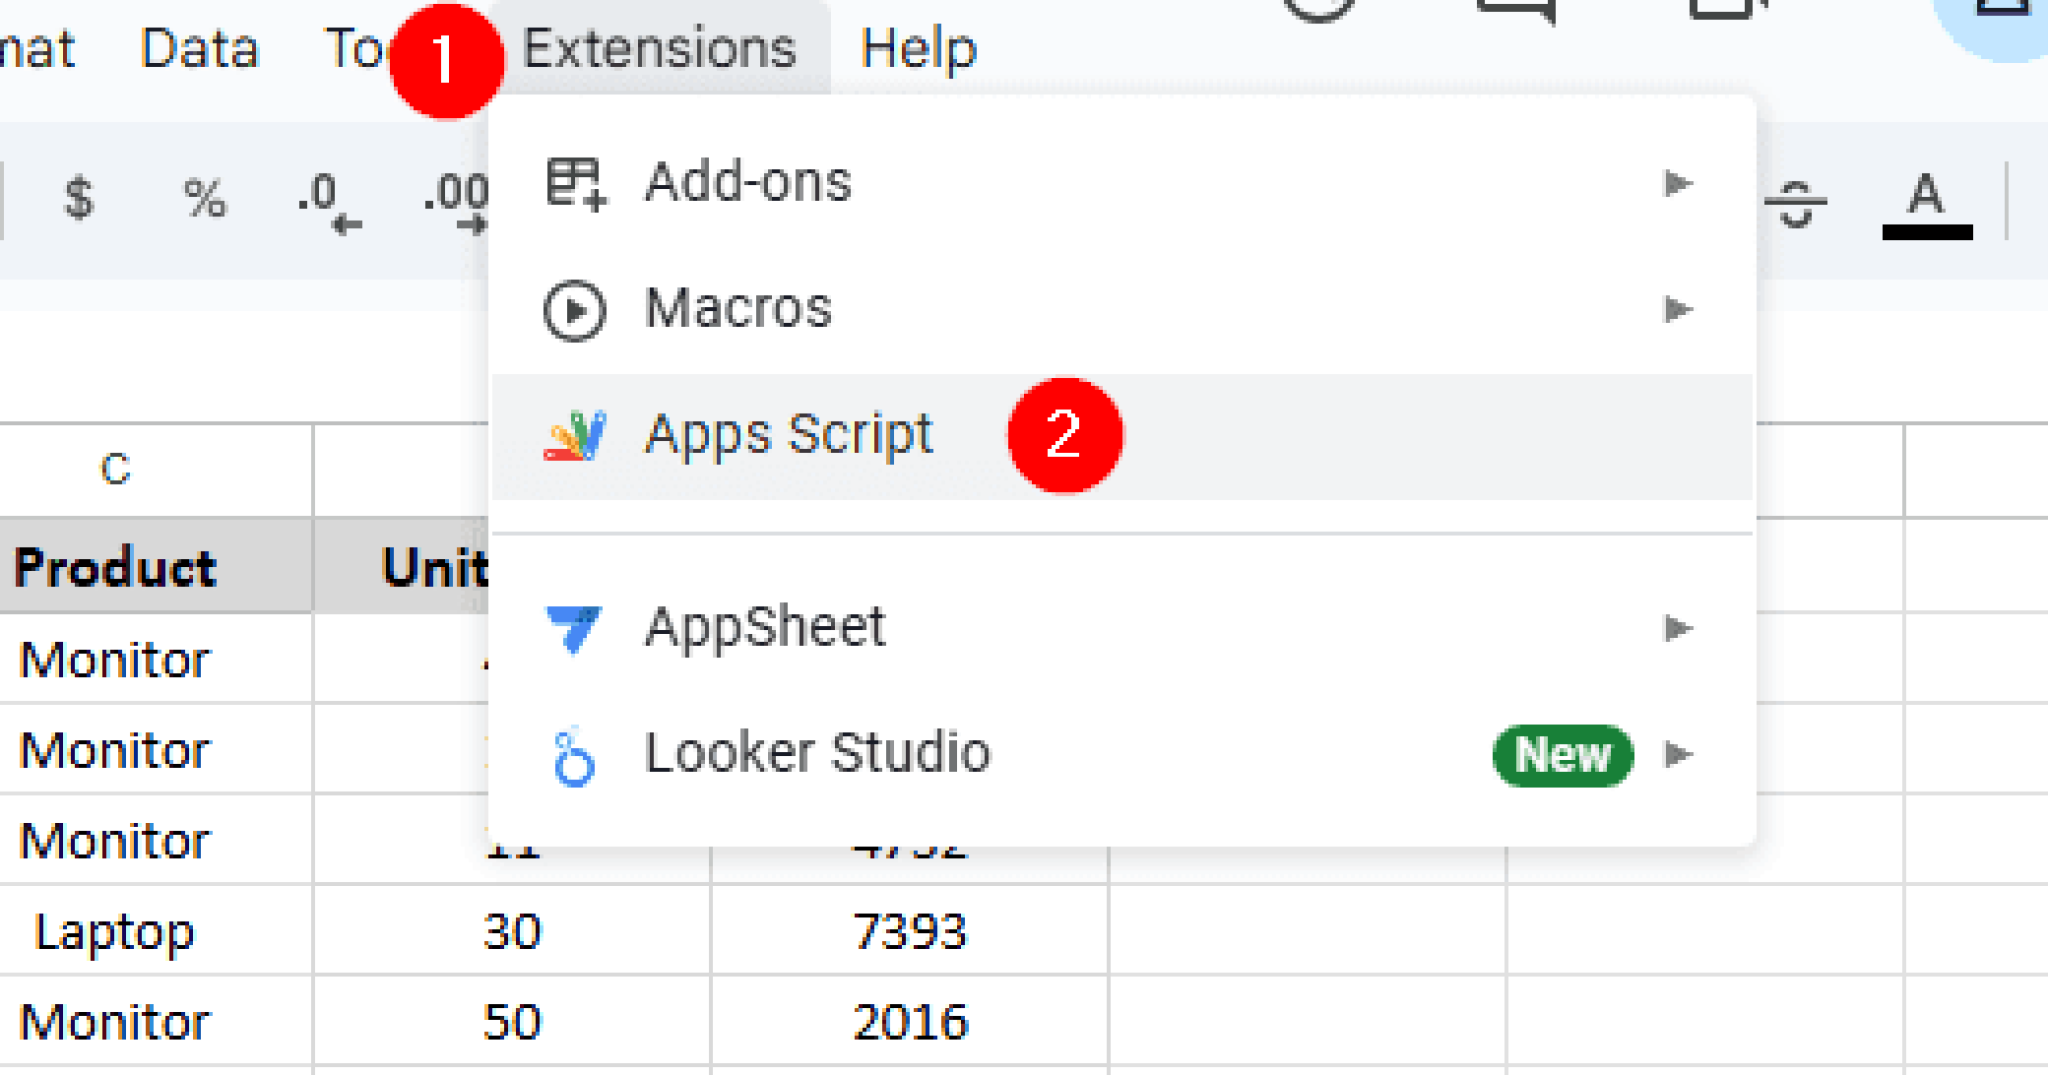Open the Help menu
The width and height of the screenshot is (2048, 1075).
click(919, 48)
